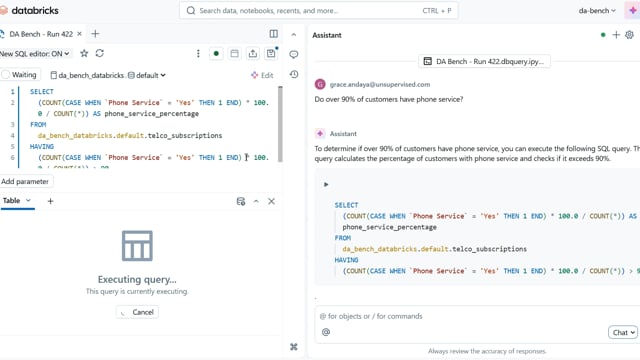Add a new query tab
Image resolution: width=640 pixels, height=360 pixels.
95,34
